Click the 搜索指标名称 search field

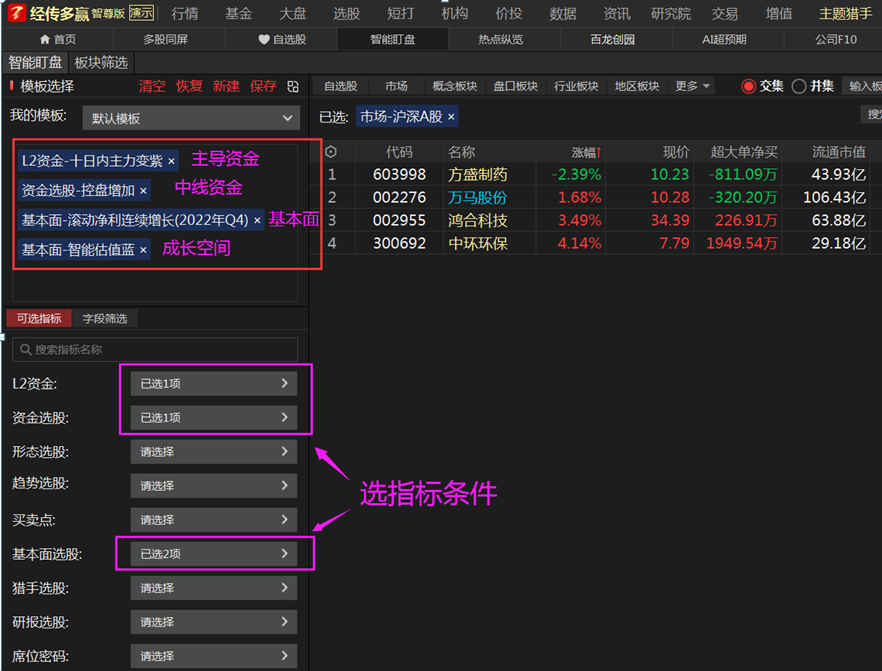(x=155, y=350)
